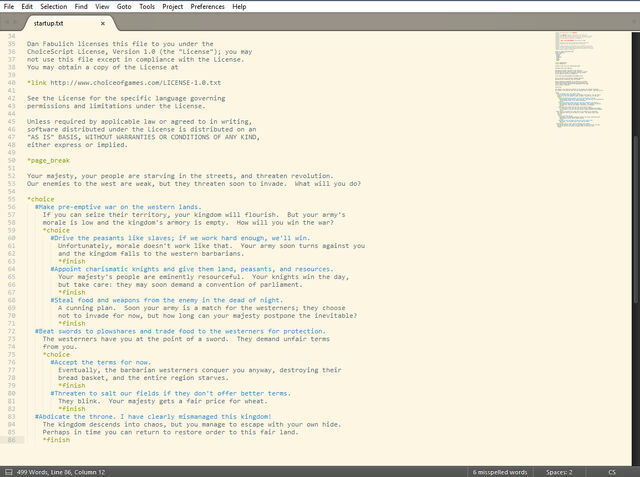Open the File menu
The image size is (640, 477).
9,7
